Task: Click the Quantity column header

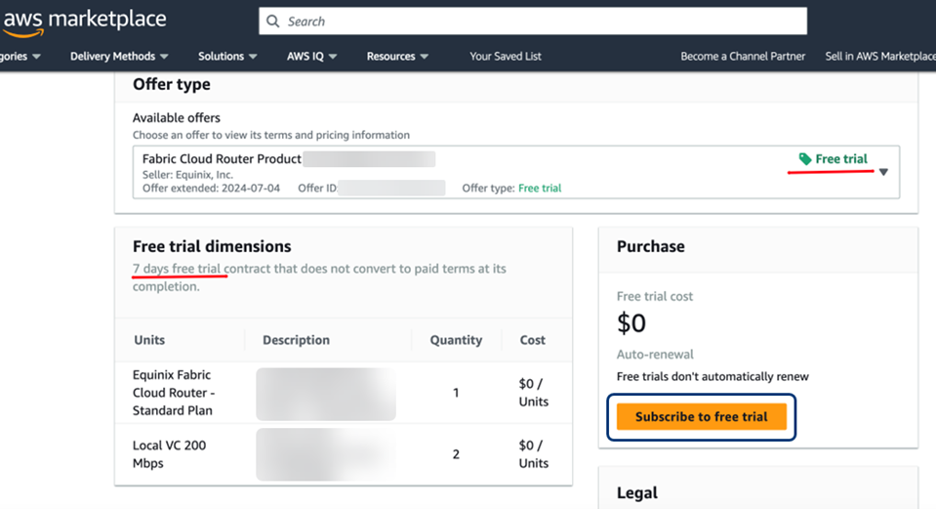Action: (x=456, y=340)
